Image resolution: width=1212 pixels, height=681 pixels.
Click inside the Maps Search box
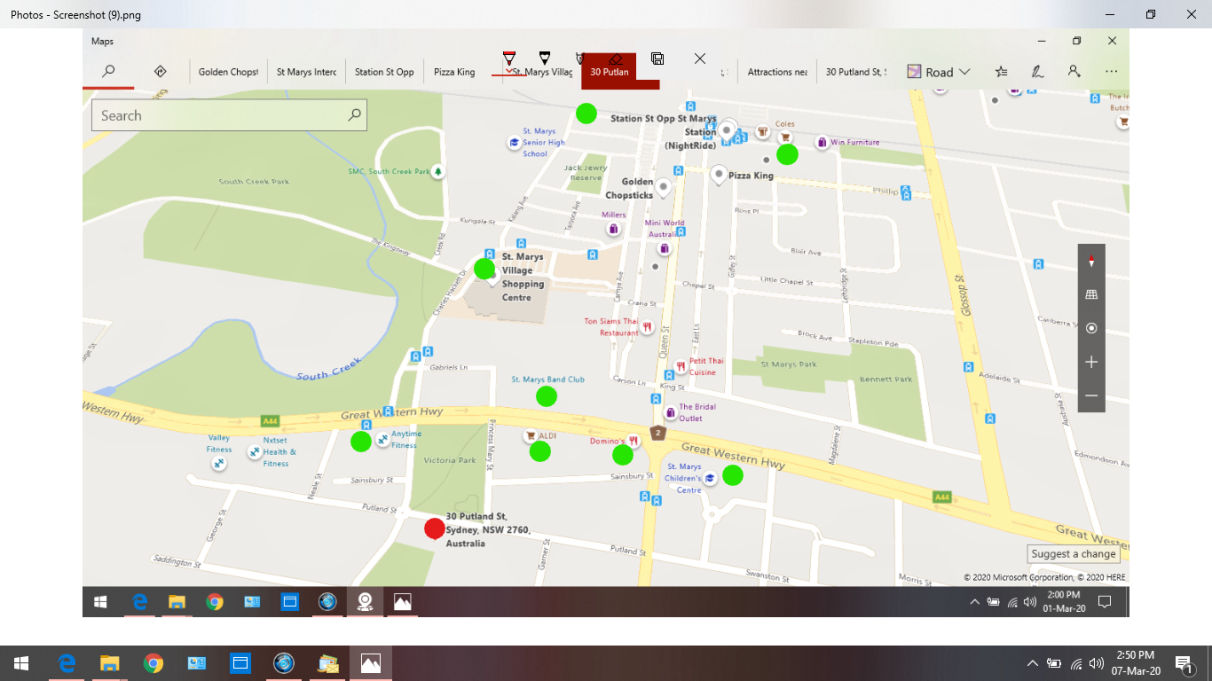pos(218,116)
